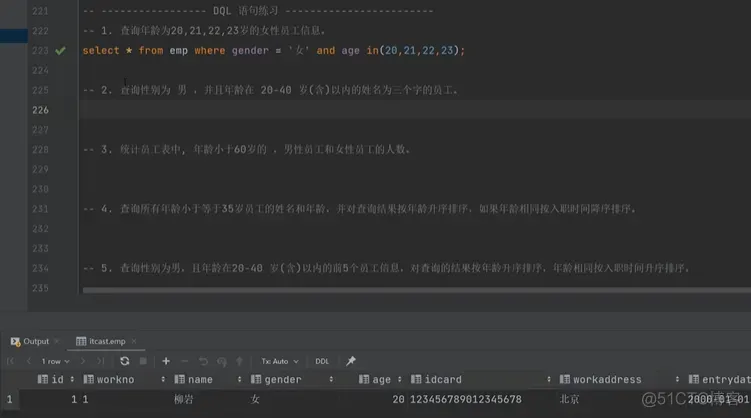Place cursor on empty line 226
Viewport: 751px width, 418px height.
(x=415, y=110)
